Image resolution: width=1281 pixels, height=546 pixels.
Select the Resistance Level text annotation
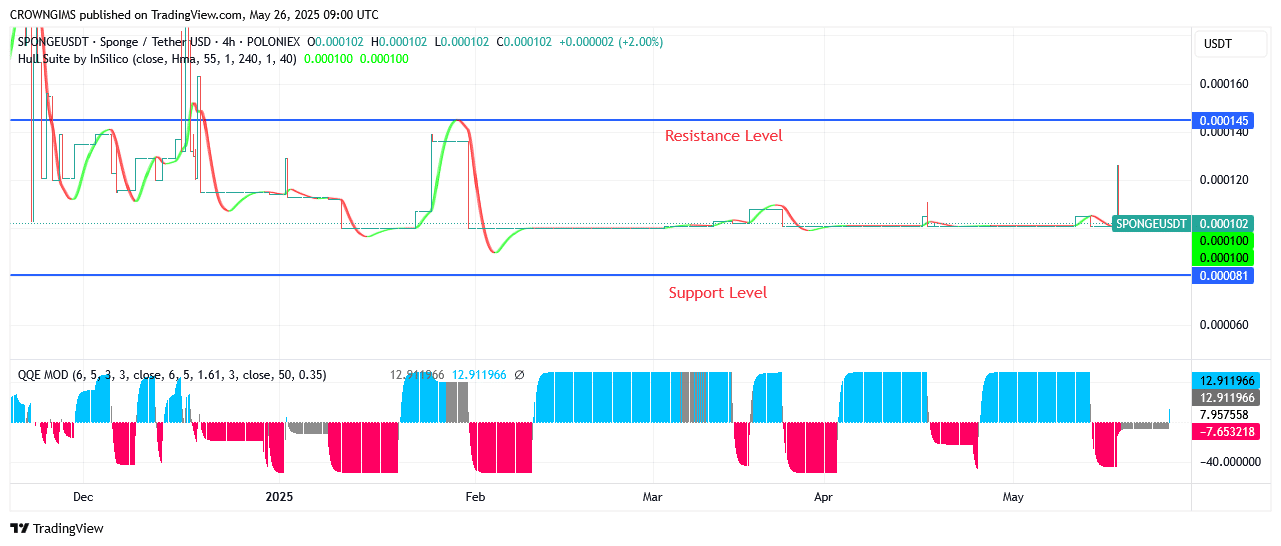[x=723, y=136]
